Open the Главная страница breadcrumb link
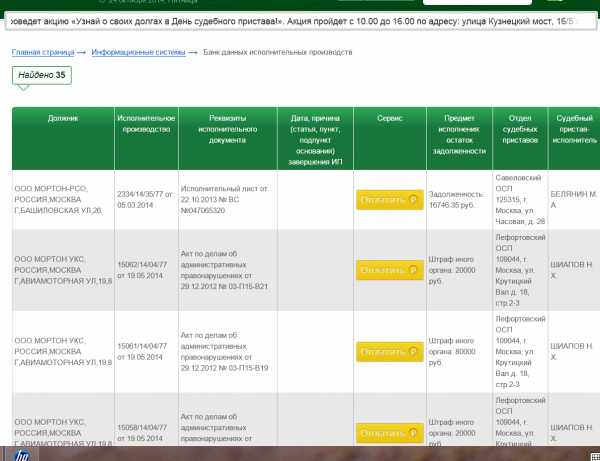600x461 pixels. tap(43, 52)
